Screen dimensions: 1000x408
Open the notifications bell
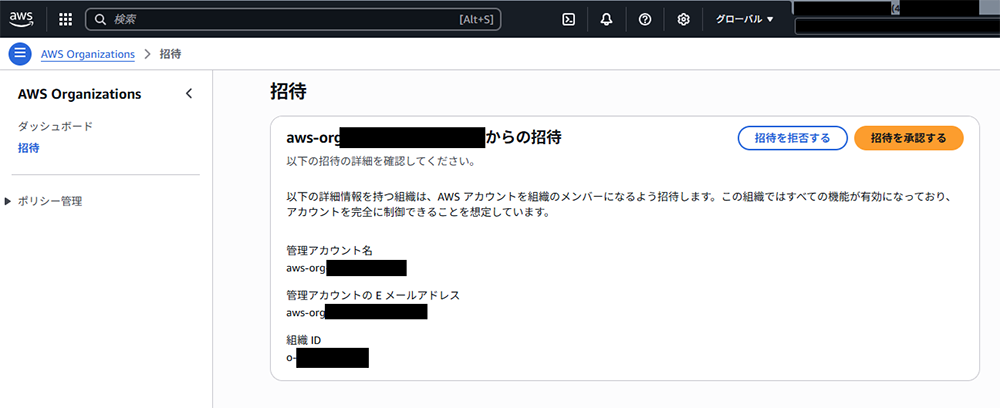(x=607, y=19)
